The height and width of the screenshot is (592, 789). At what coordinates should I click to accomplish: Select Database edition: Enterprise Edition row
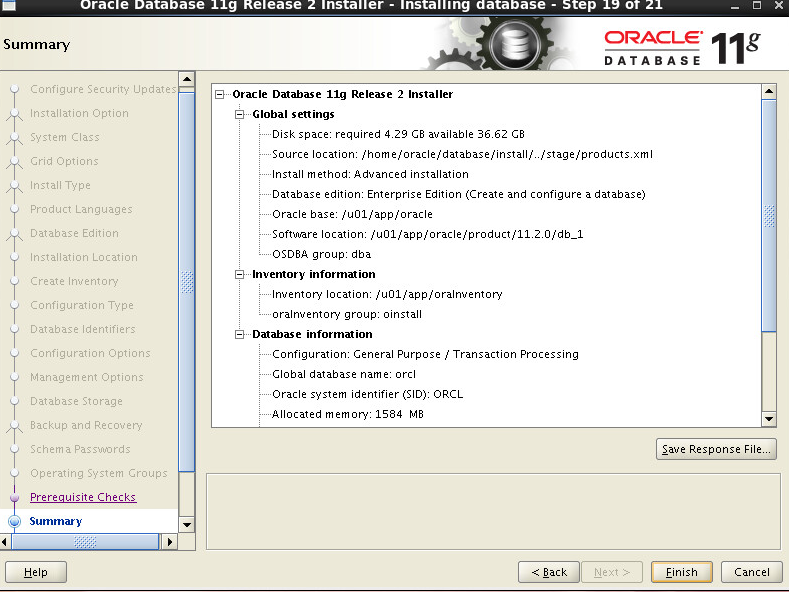tap(458, 194)
